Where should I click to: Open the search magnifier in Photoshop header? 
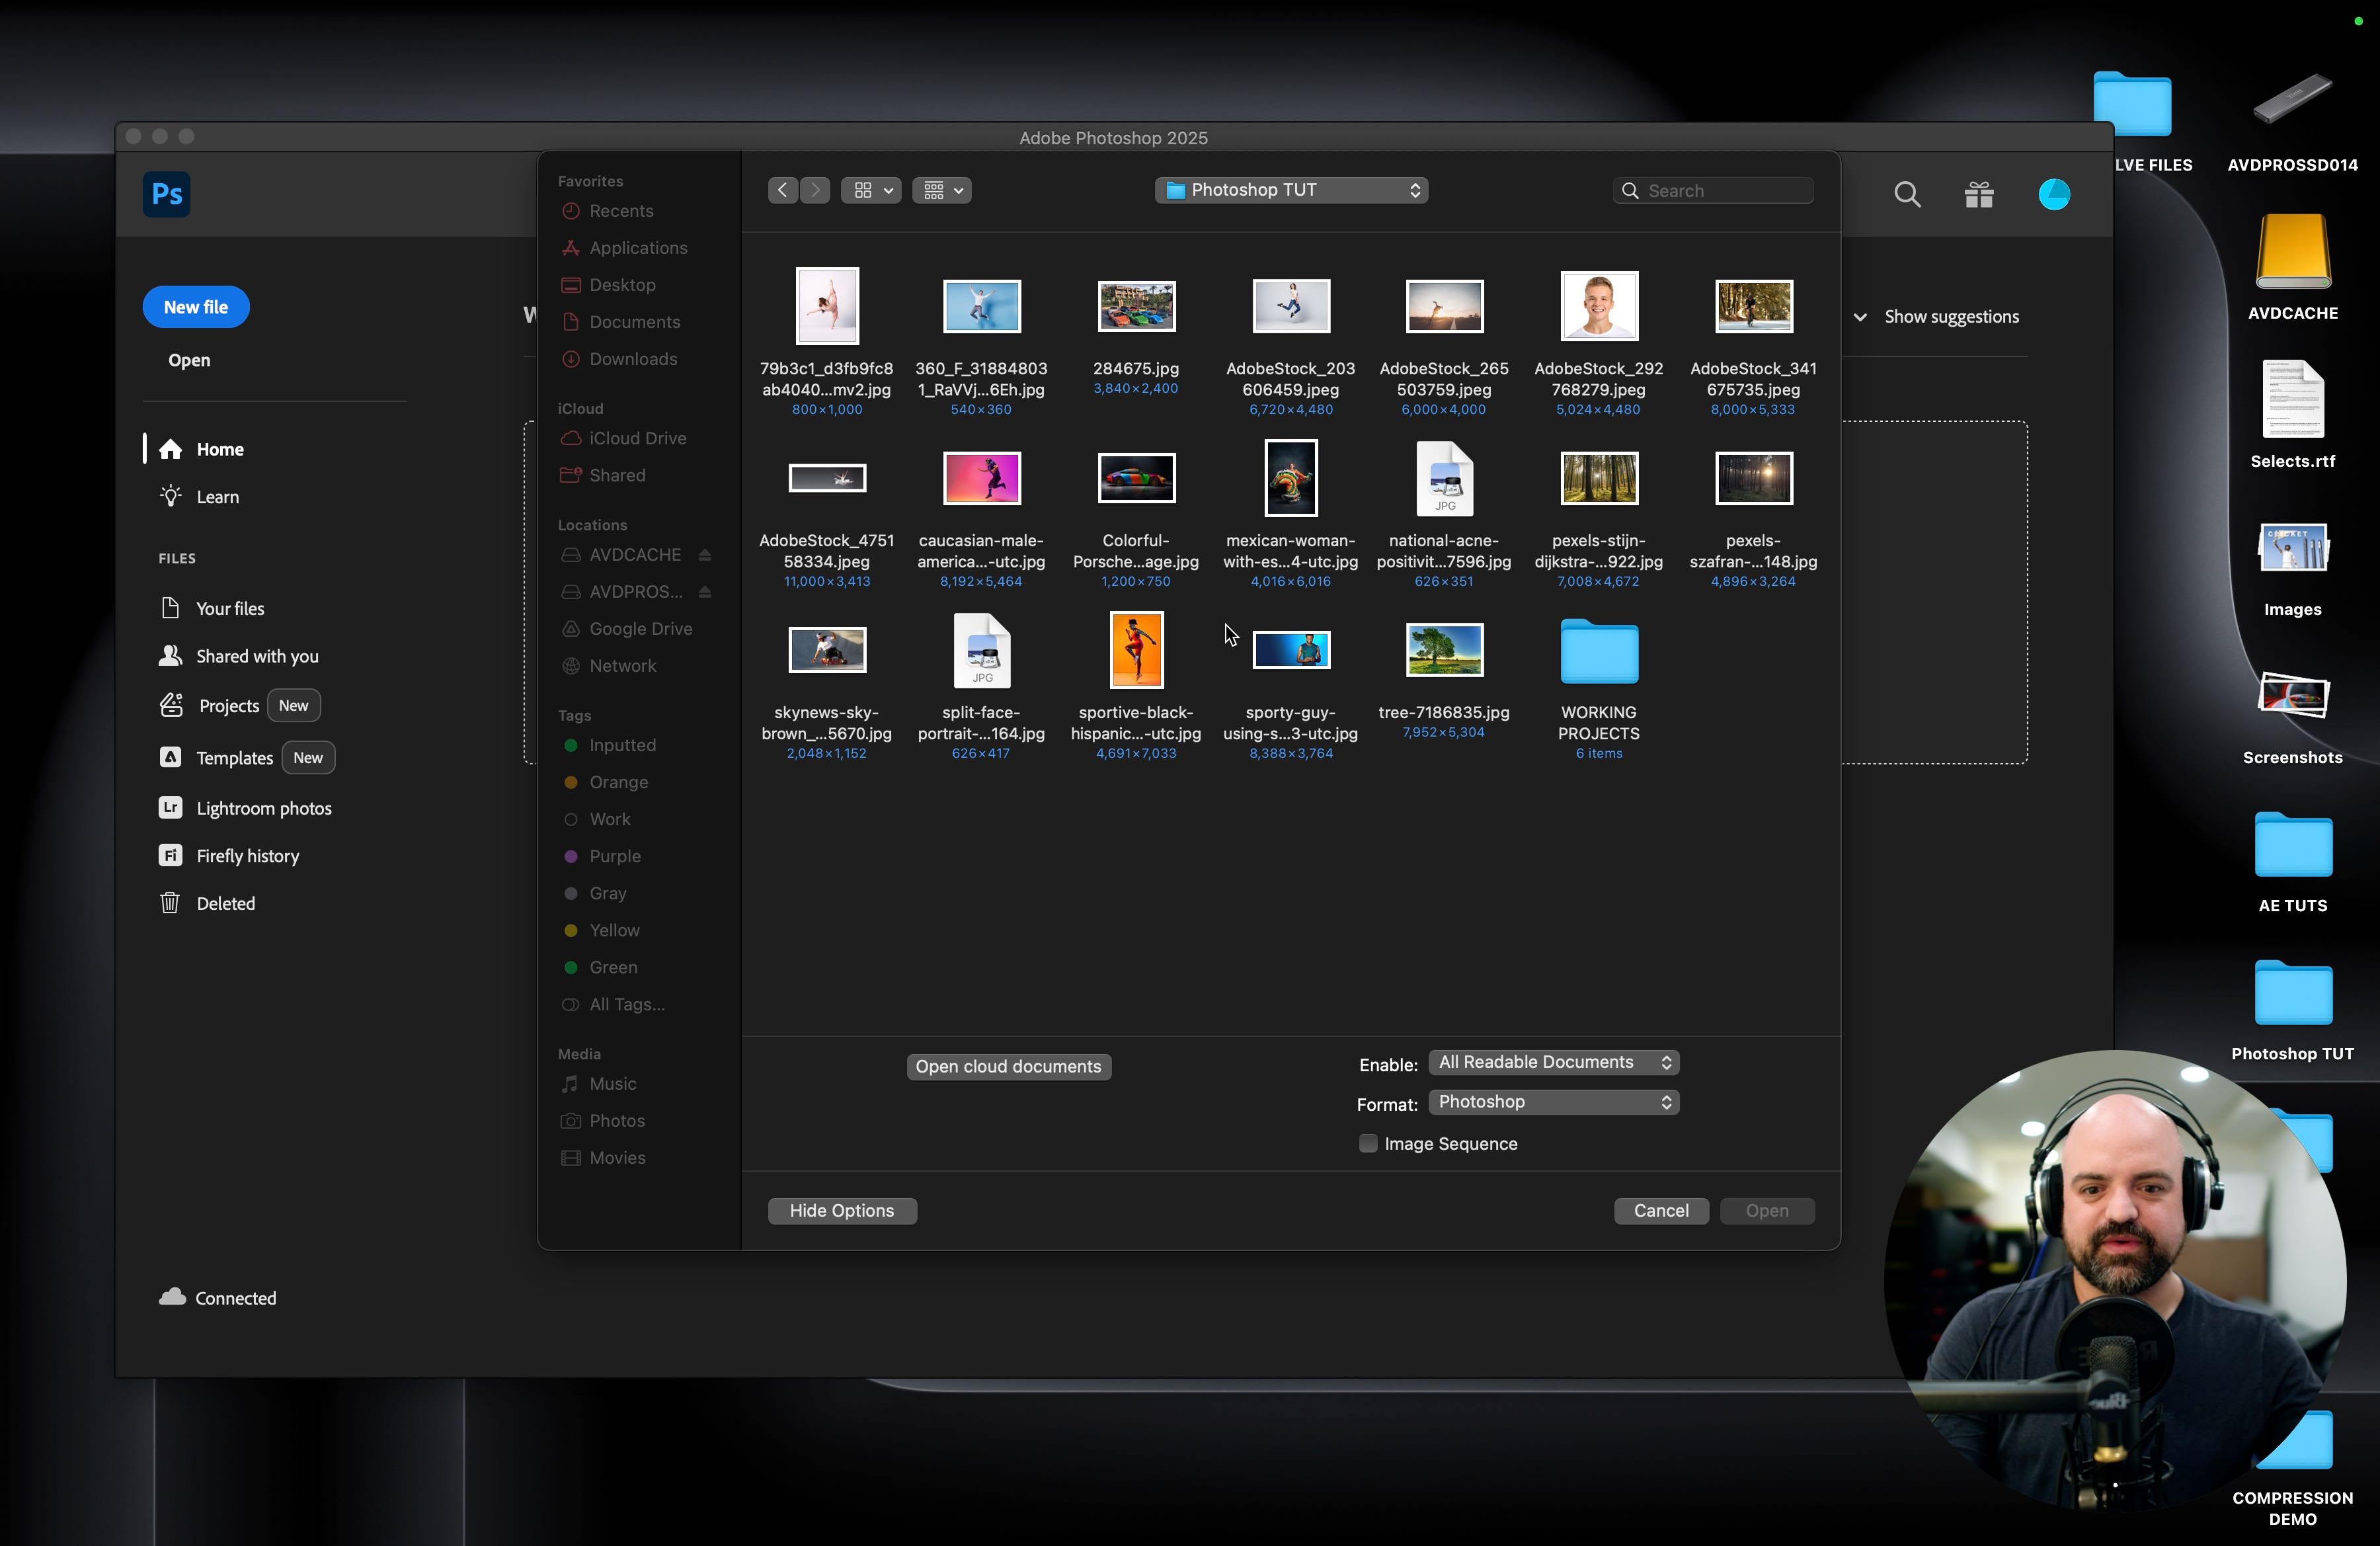tap(1907, 194)
